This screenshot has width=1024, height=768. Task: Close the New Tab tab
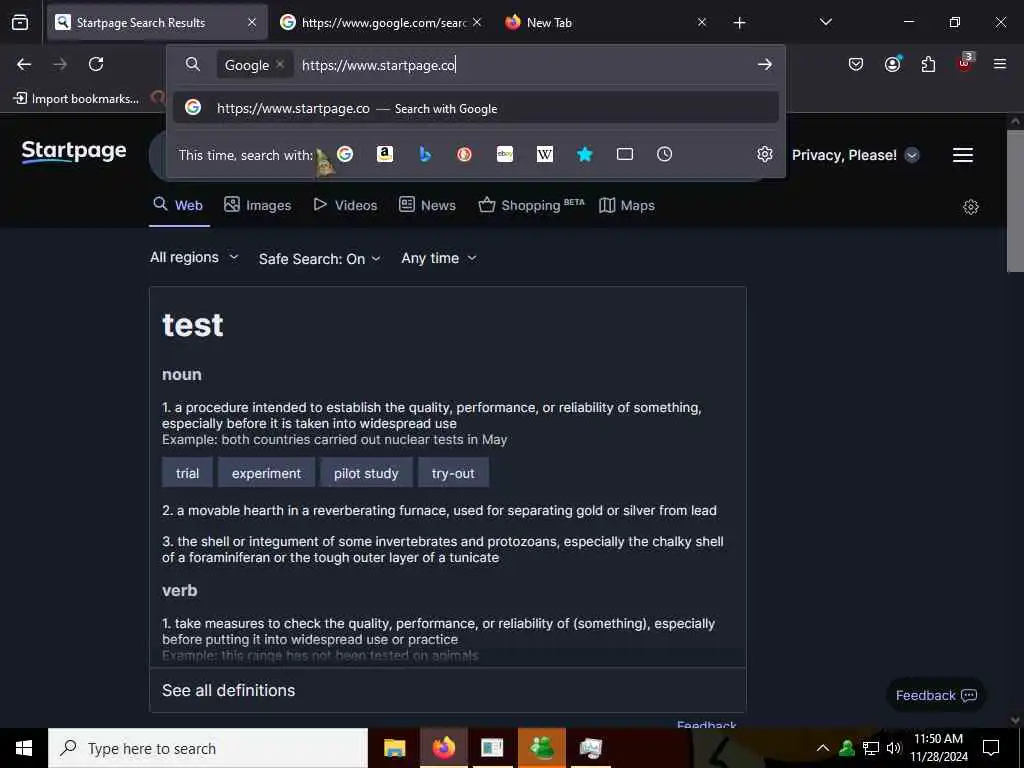(701, 22)
